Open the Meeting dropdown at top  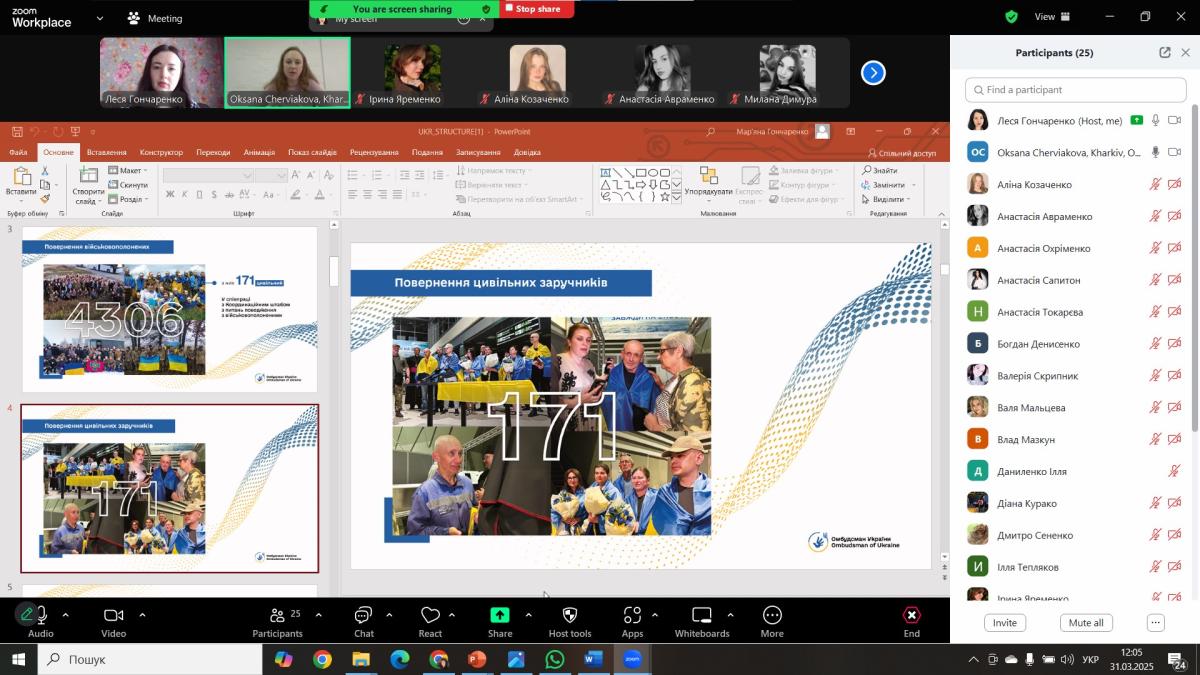pos(155,18)
